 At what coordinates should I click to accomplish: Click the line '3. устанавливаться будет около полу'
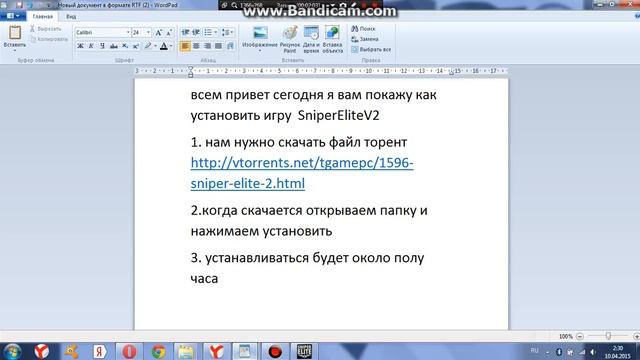tap(307, 258)
